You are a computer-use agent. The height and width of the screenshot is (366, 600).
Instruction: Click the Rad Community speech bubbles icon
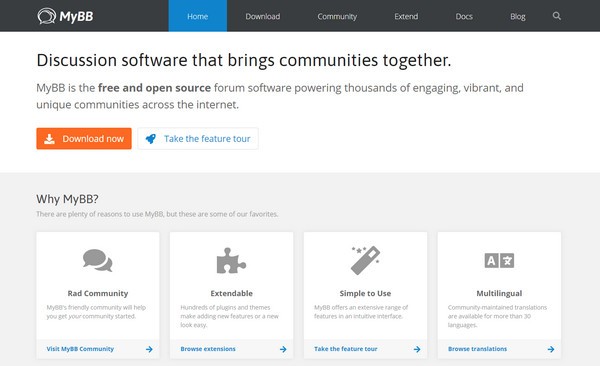98,260
